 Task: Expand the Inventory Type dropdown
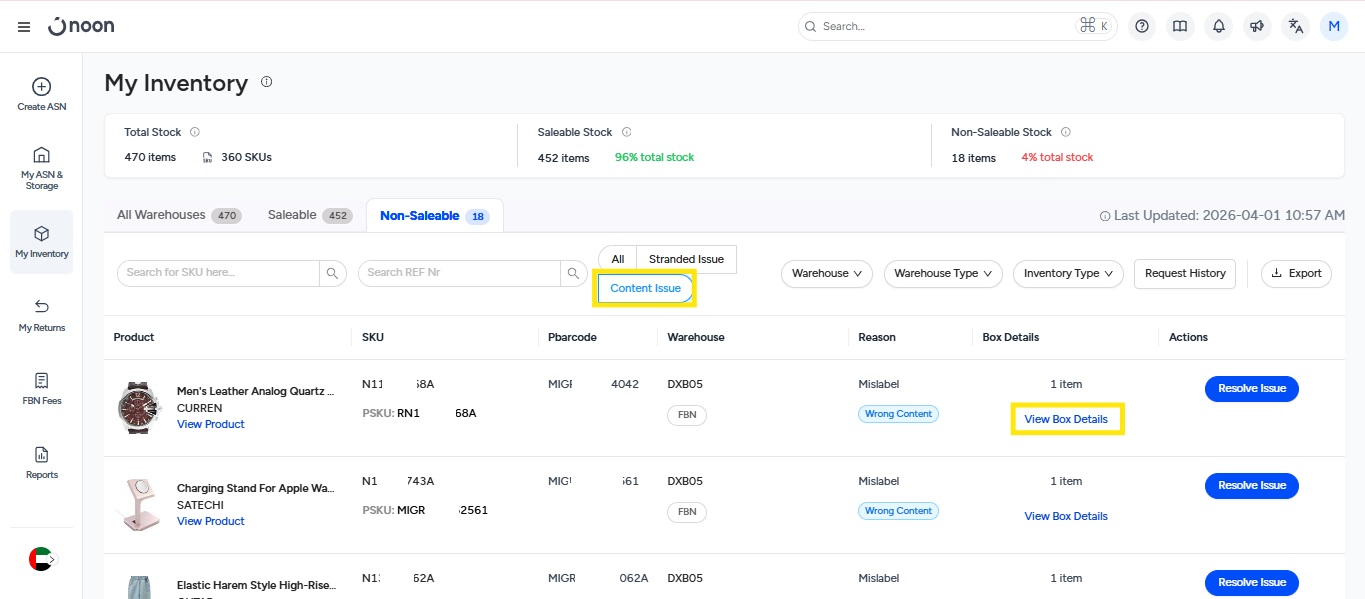tap(1068, 273)
